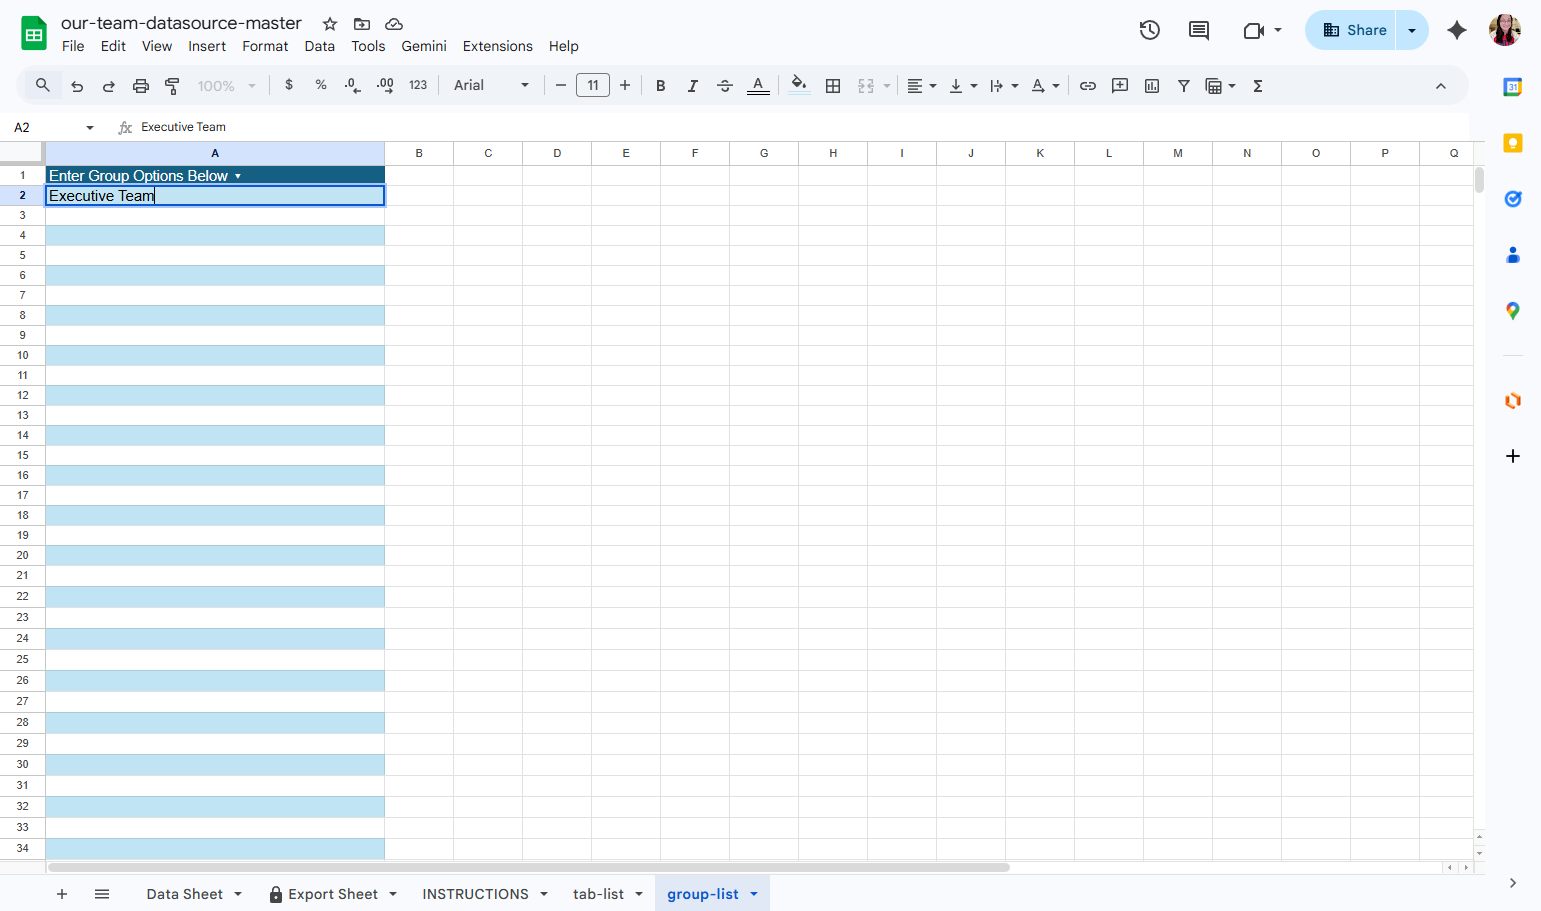The width and height of the screenshot is (1541, 911).
Task: Open the fill color picker
Action: coord(798,86)
